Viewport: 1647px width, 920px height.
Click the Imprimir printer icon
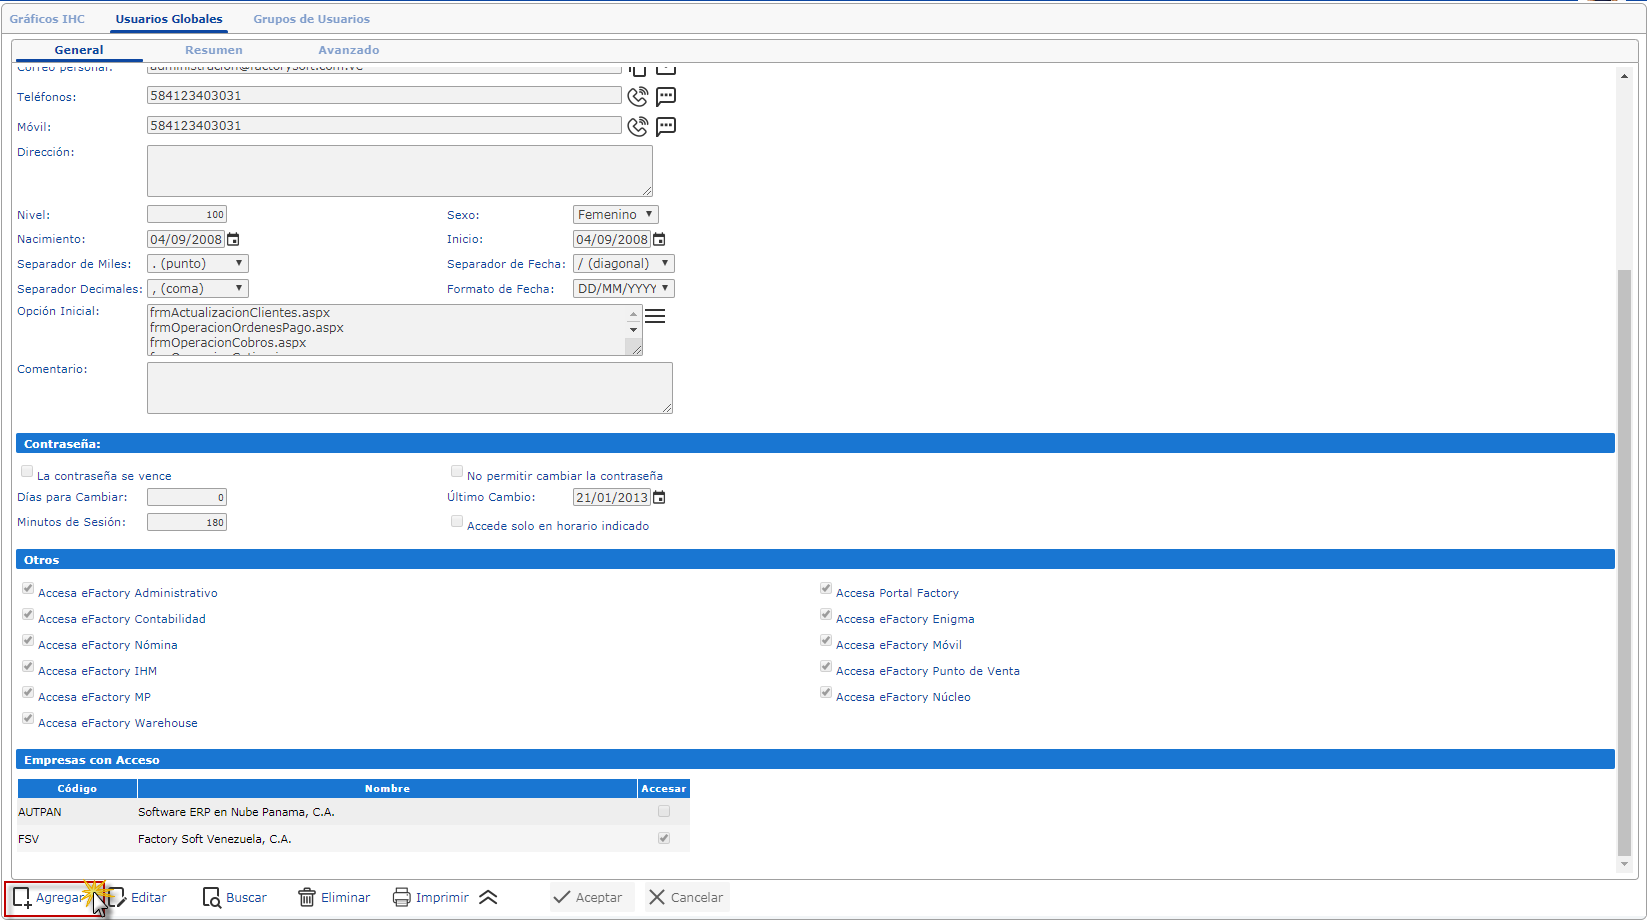pos(401,897)
